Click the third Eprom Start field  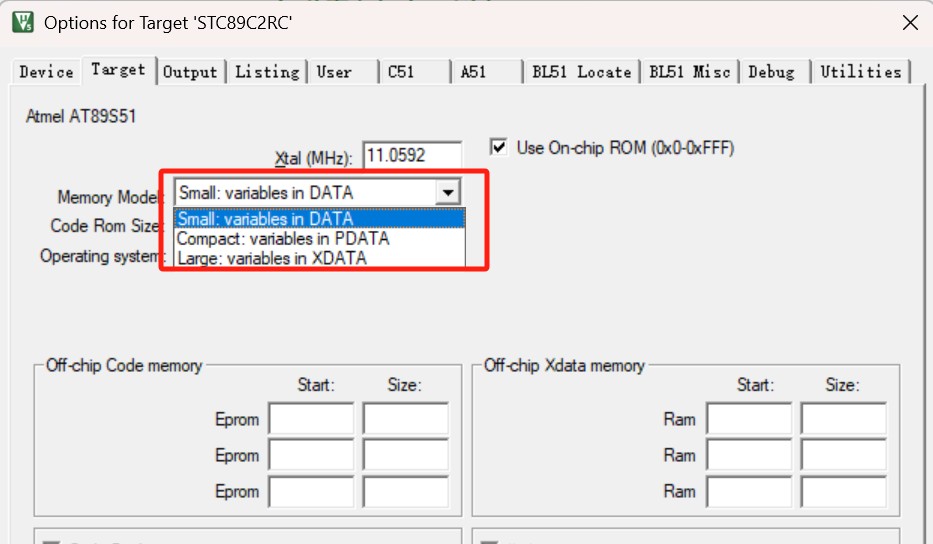click(x=311, y=492)
